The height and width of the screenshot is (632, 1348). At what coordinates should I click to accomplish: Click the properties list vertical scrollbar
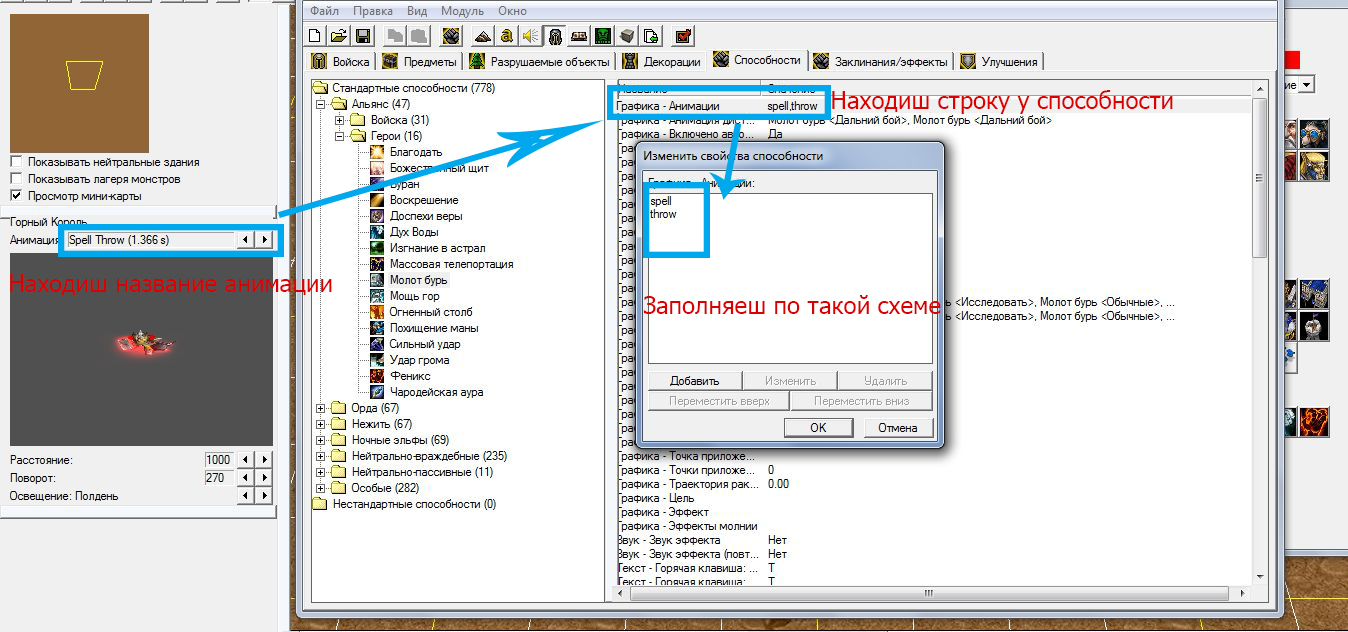1259,331
